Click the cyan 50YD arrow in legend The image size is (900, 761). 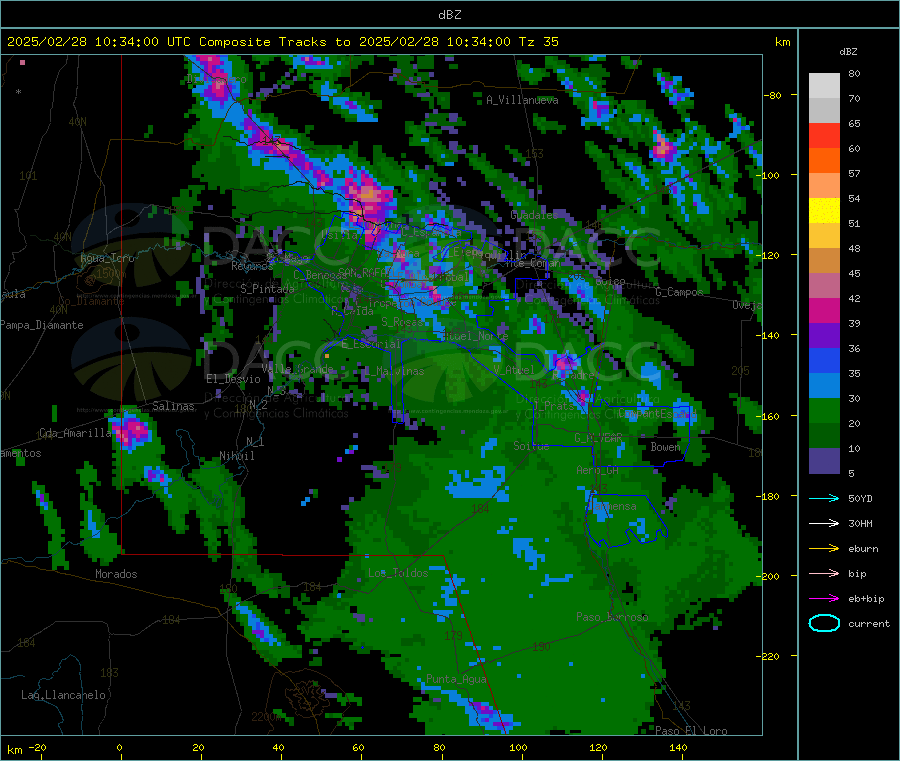point(824,498)
